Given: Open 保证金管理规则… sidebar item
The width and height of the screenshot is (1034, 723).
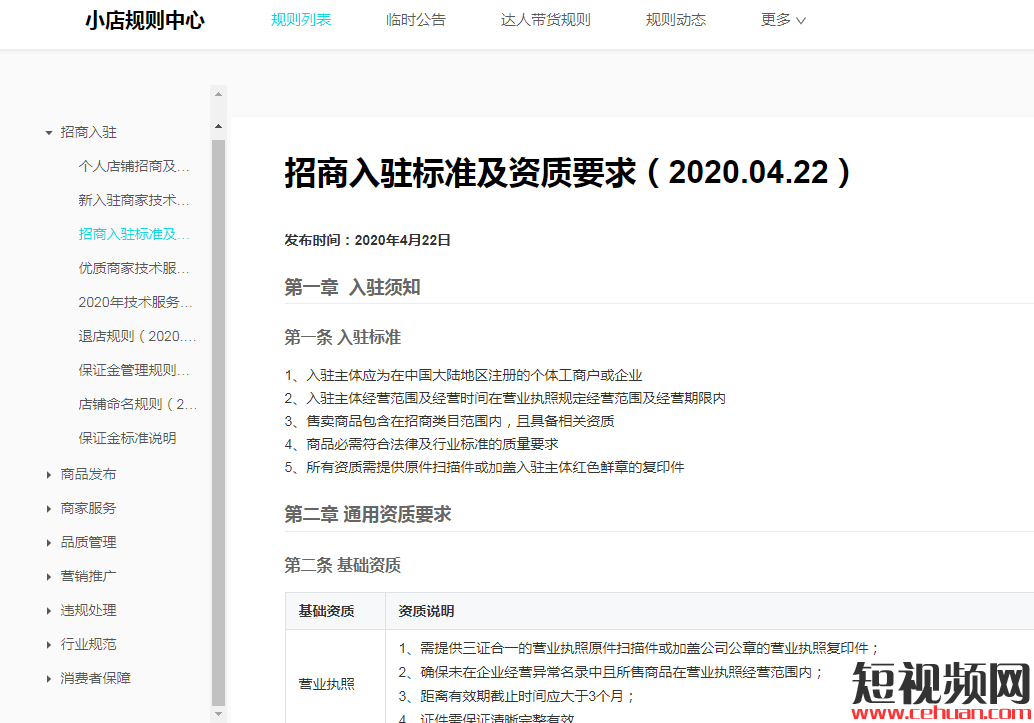Looking at the screenshot, I should (134, 370).
